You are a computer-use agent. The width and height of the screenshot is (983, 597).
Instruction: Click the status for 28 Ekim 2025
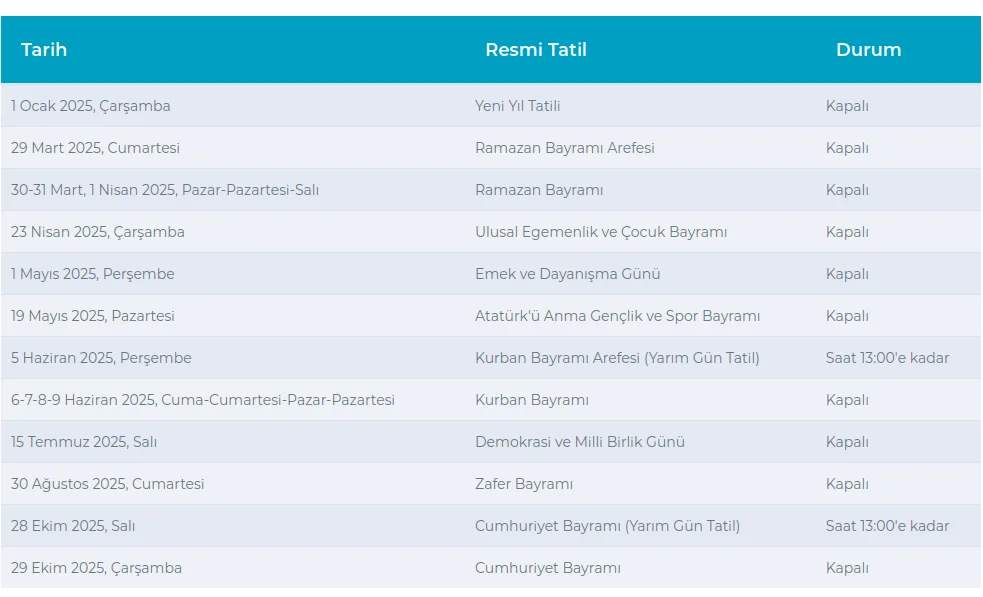pos(887,526)
